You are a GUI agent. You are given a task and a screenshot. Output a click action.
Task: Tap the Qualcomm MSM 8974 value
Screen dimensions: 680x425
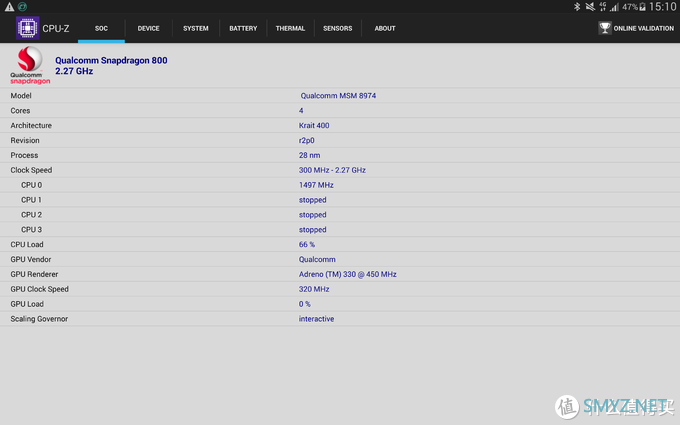click(338, 95)
